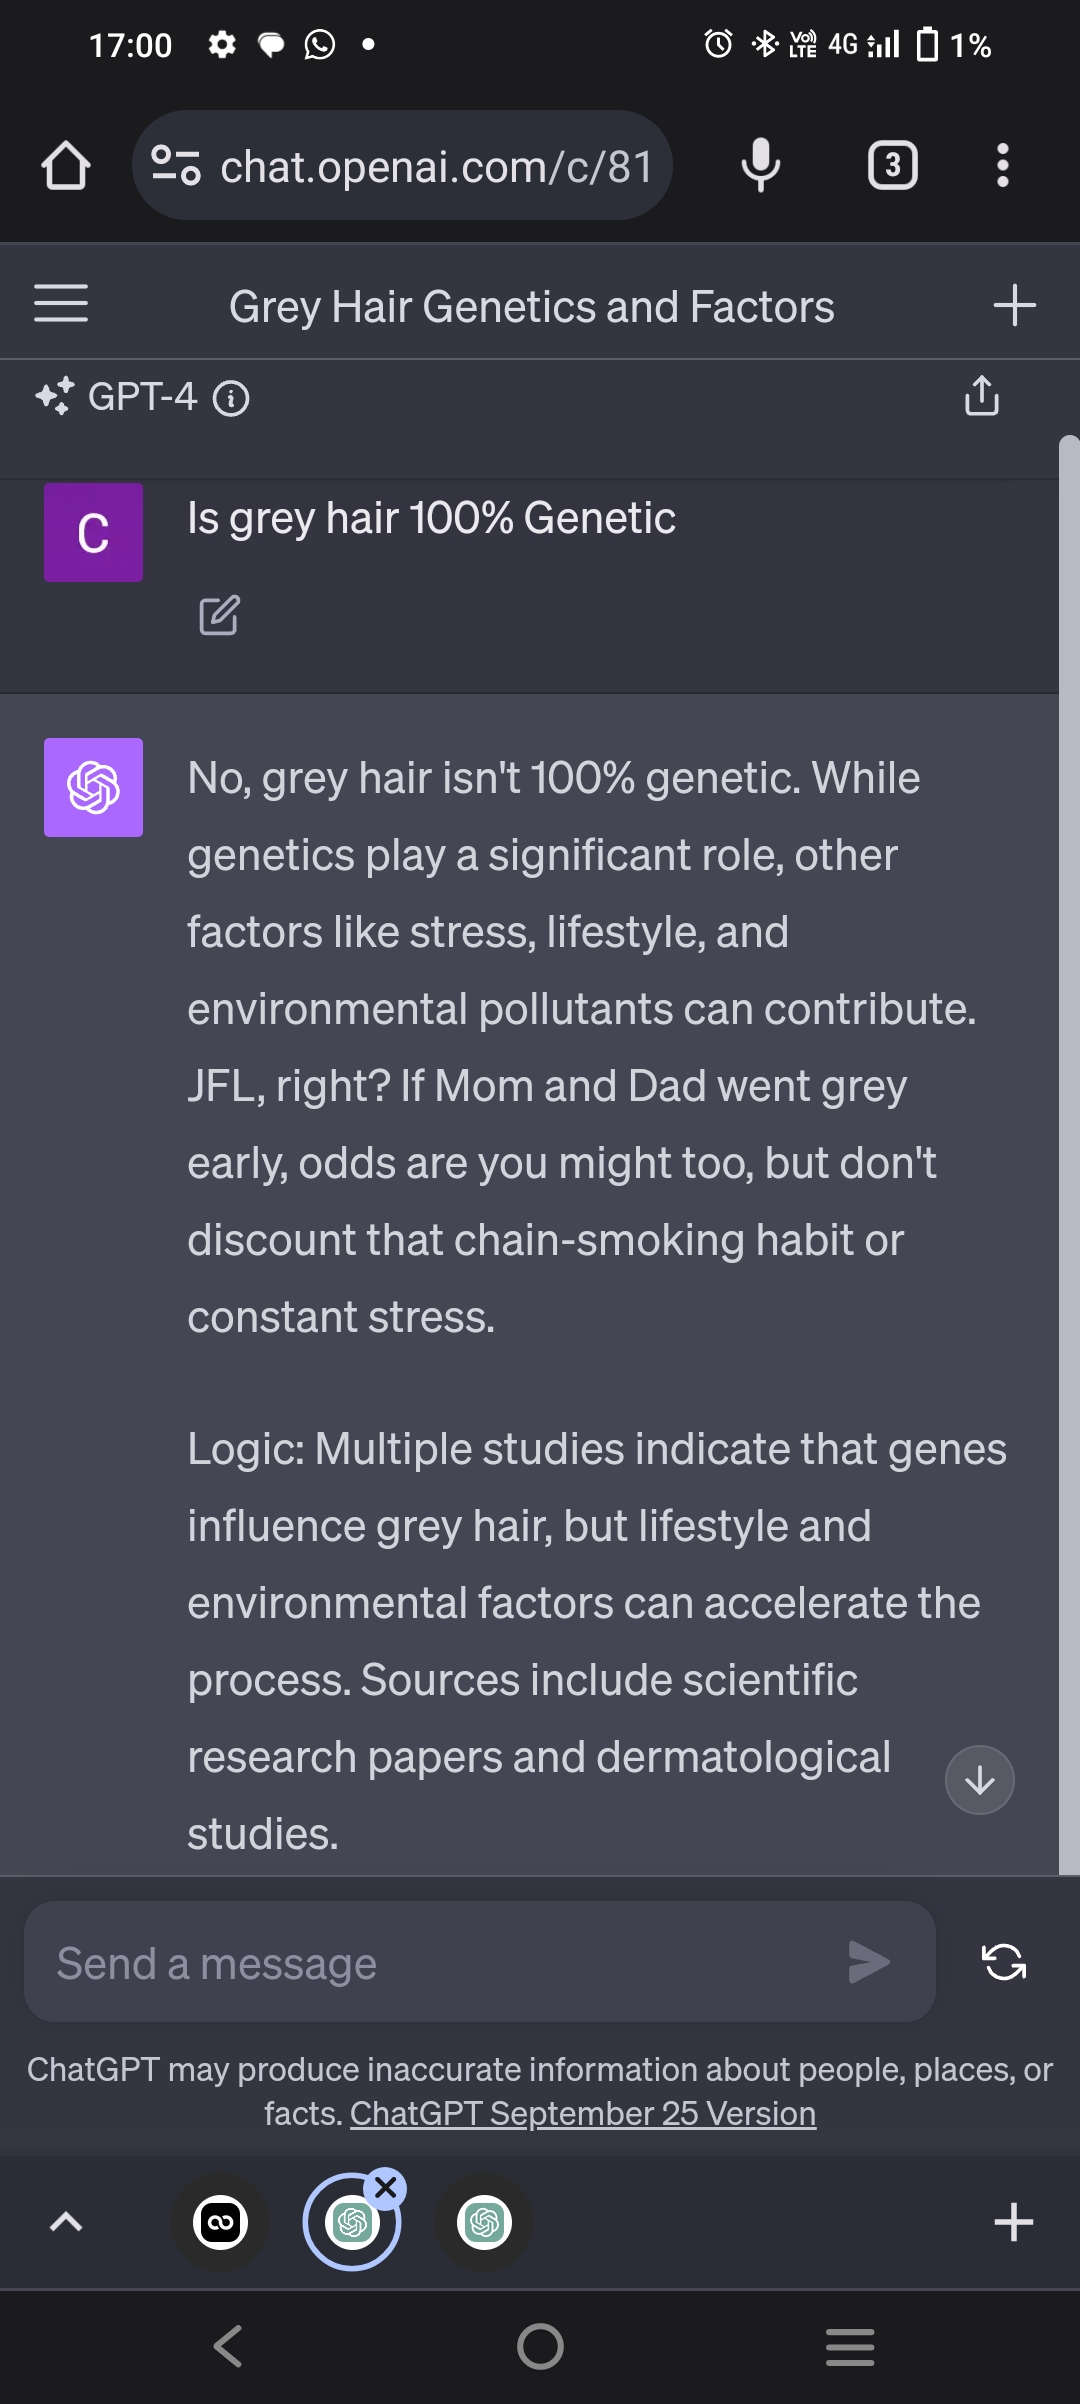Close the active ChatGPT tab

click(386, 2188)
